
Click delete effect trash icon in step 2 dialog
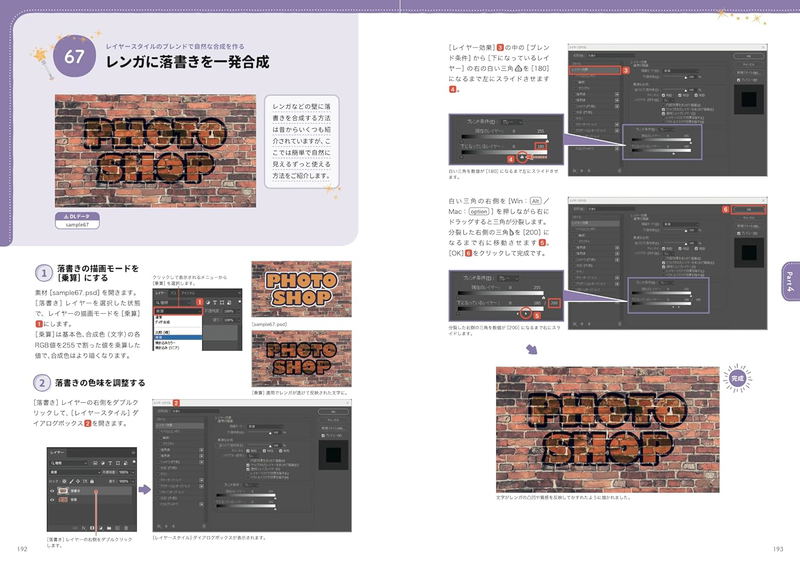204,526
